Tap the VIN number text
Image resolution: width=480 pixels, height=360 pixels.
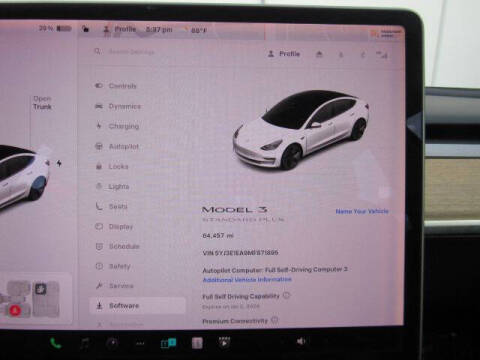240,253
